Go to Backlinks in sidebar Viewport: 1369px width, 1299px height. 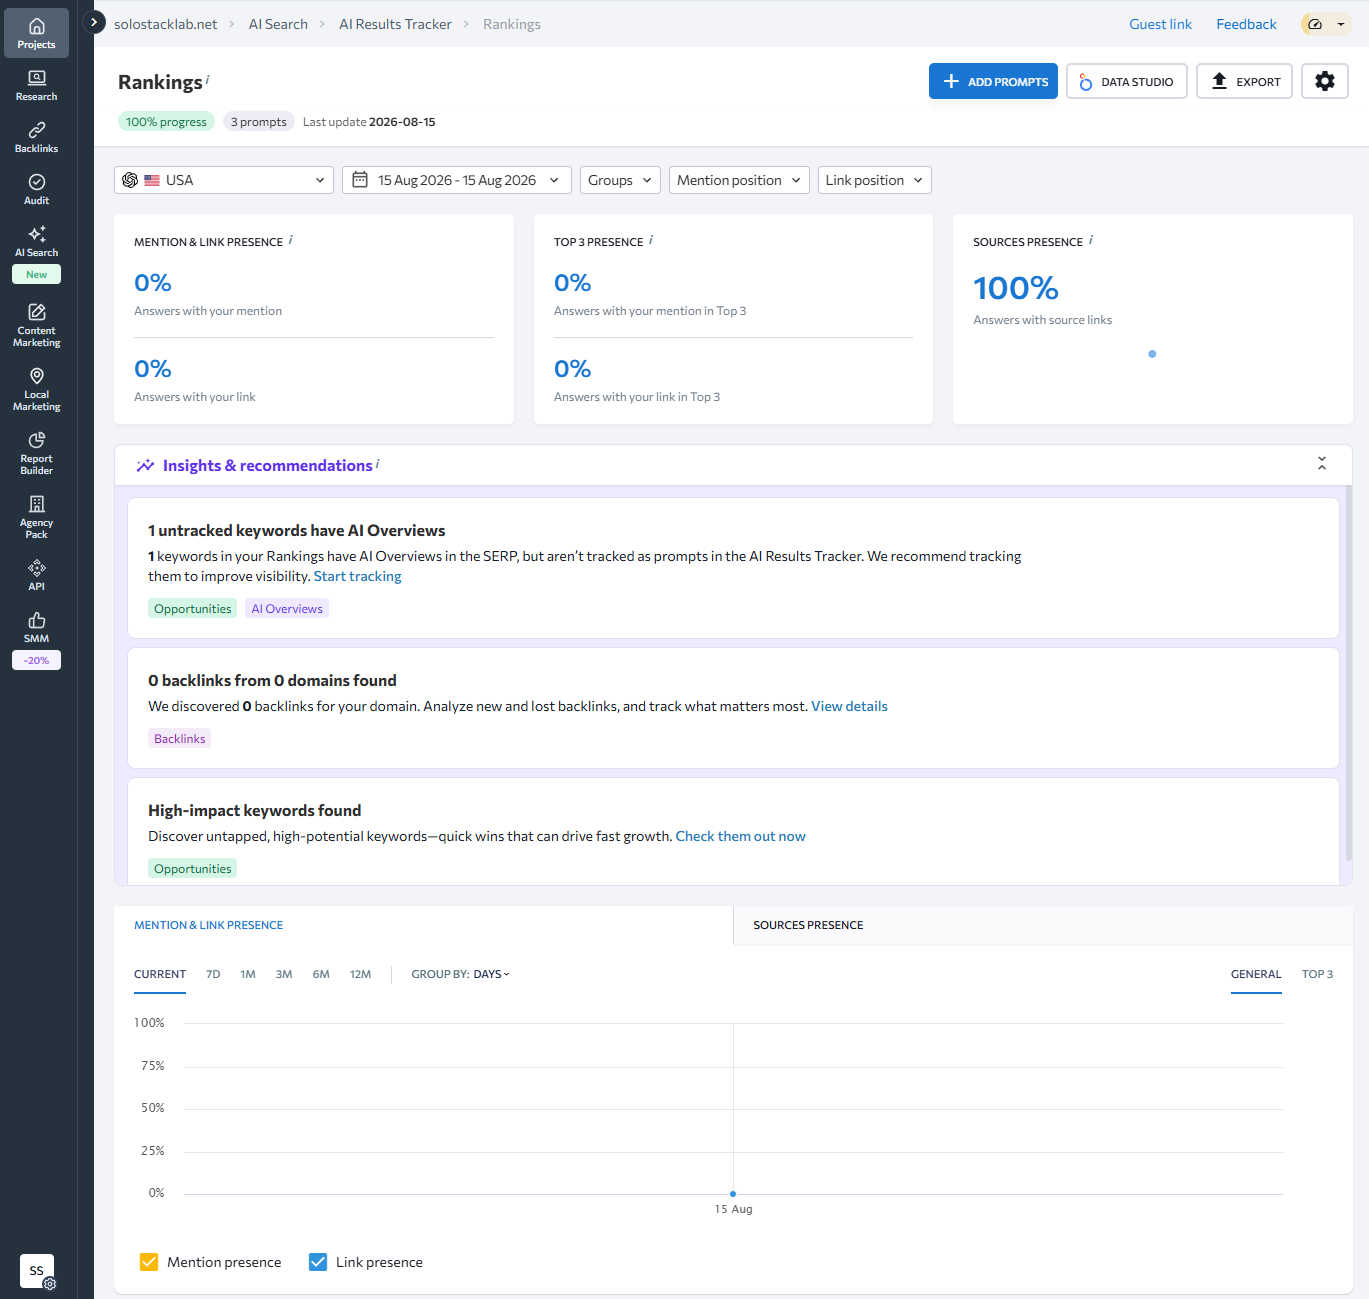(36, 137)
